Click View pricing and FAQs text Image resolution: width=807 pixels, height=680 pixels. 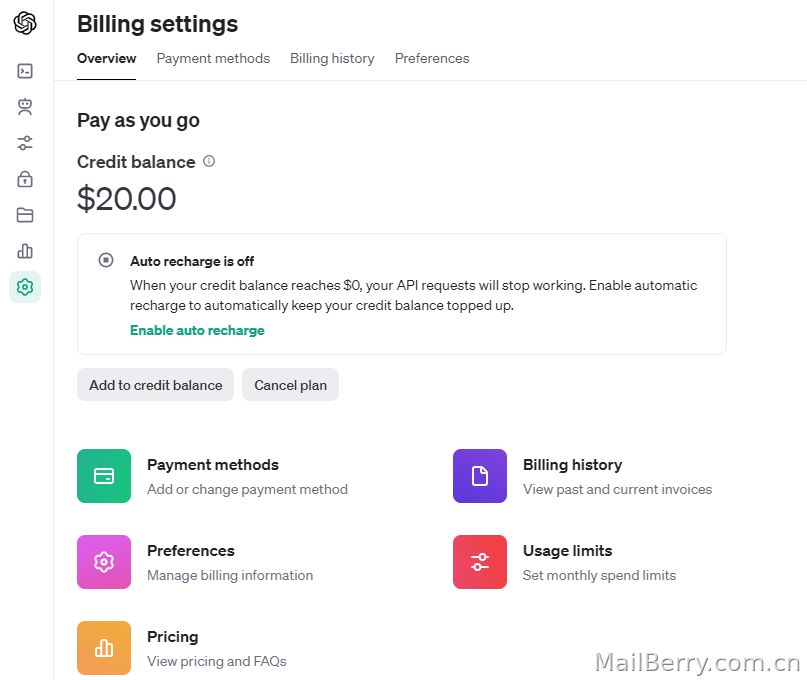point(217,661)
